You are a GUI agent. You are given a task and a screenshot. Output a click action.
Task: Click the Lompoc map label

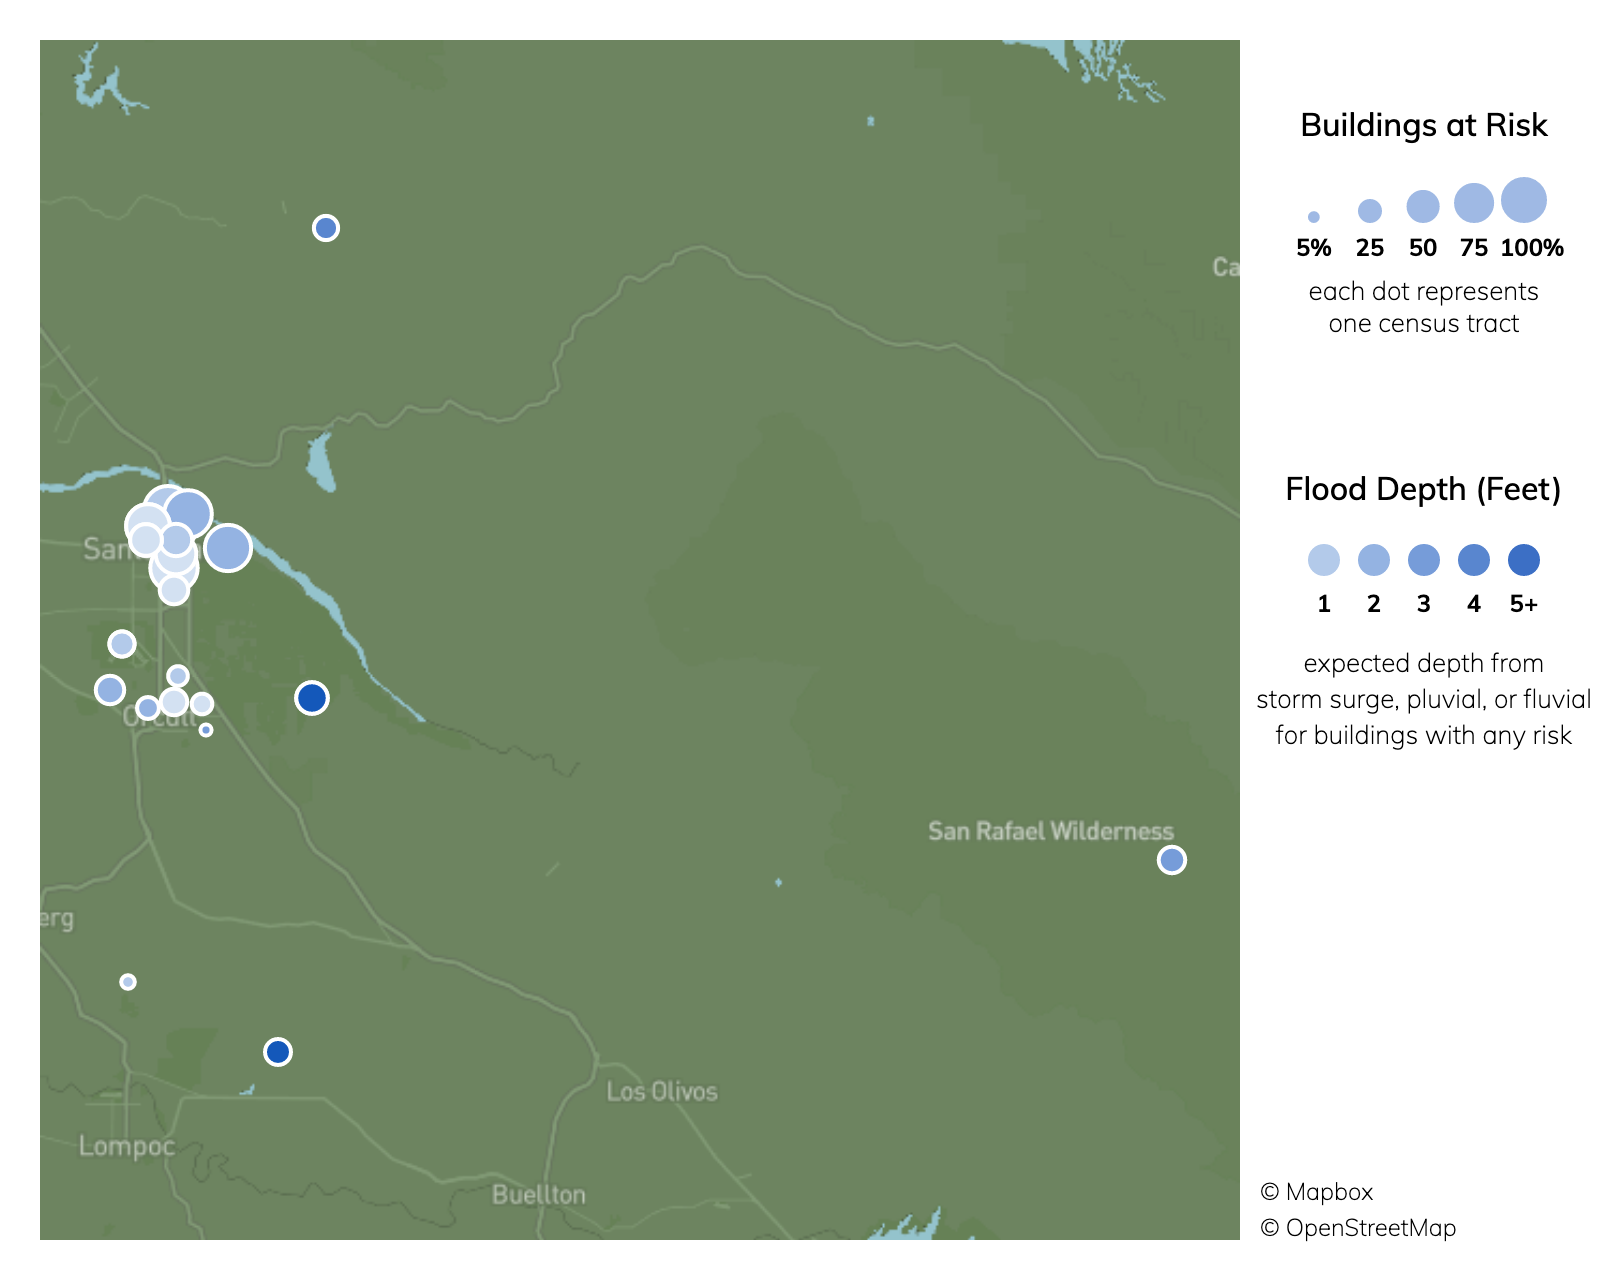[x=127, y=1146]
